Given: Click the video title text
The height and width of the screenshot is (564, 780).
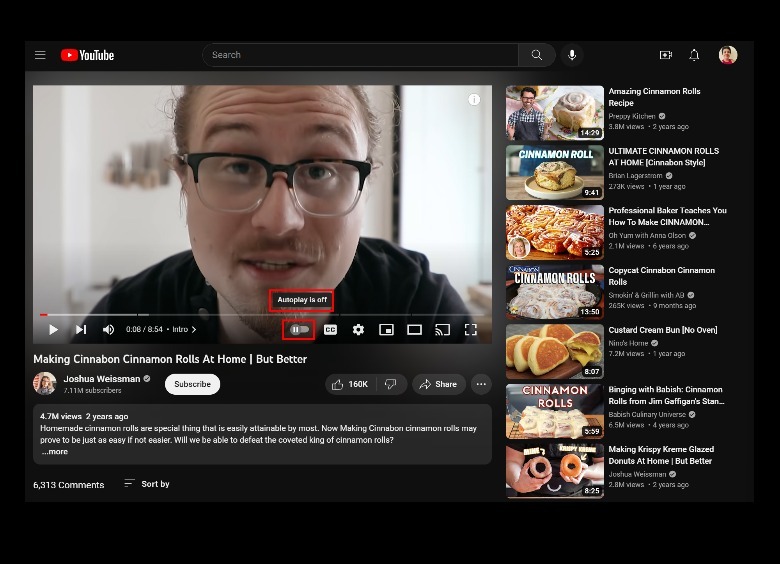Looking at the screenshot, I should 170,359.
